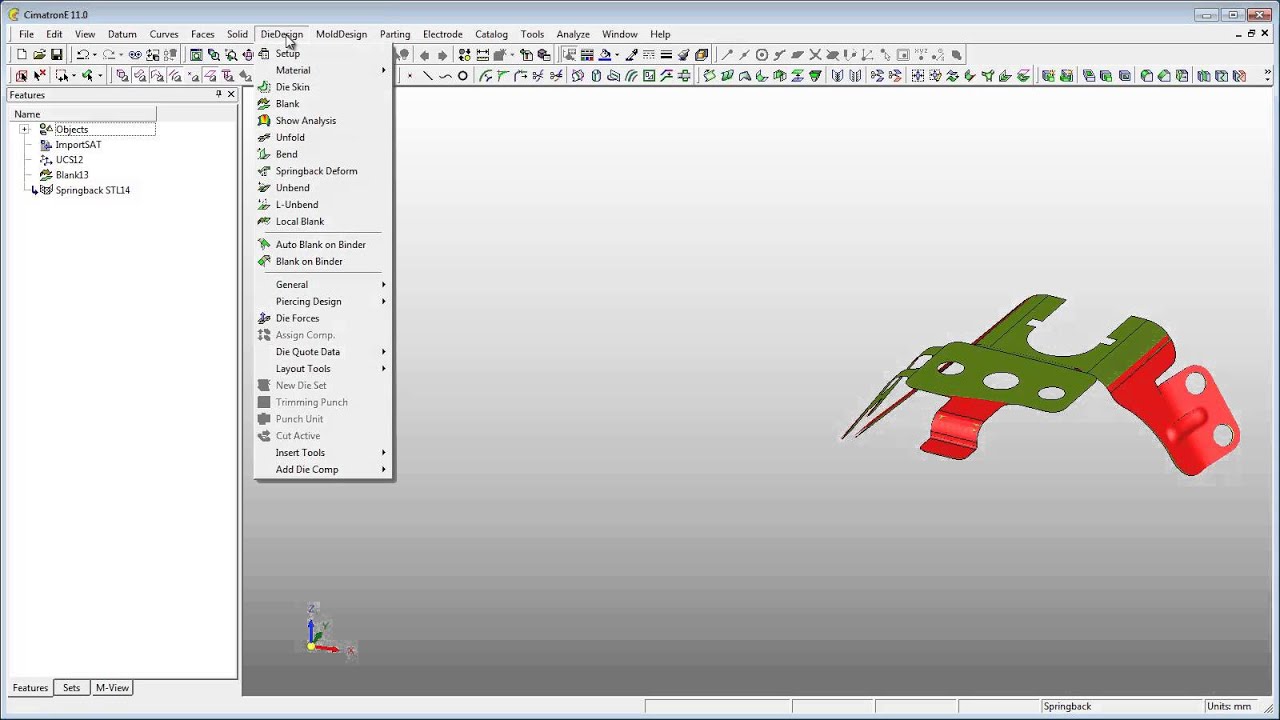Choose Auto Blank on Binder entry
Image resolution: width=1280 pixels, height=720 pixels.
pyautogui.click(x=323, y=244)
